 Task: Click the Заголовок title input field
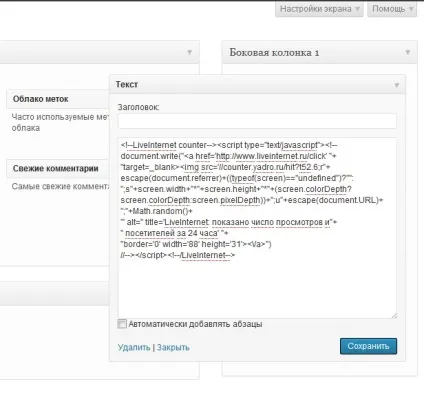point(257,121)
